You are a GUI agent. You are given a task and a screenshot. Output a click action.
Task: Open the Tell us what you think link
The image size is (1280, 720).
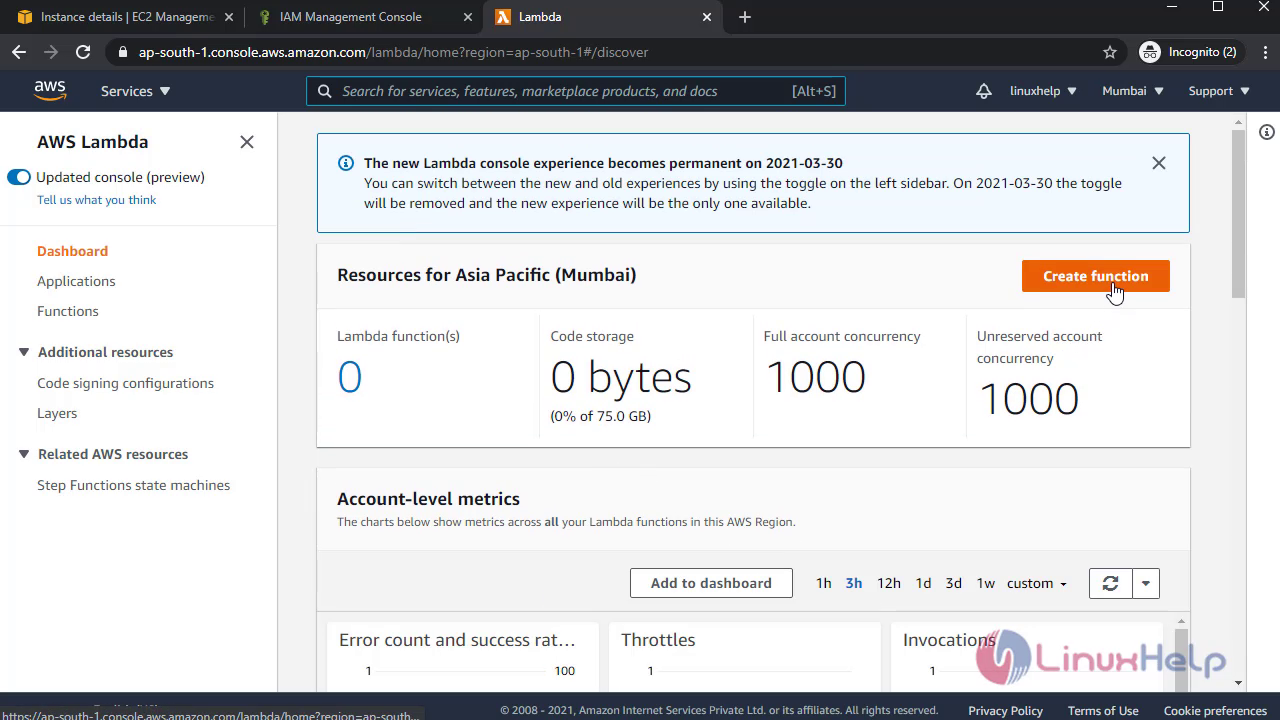click(97, 200)
